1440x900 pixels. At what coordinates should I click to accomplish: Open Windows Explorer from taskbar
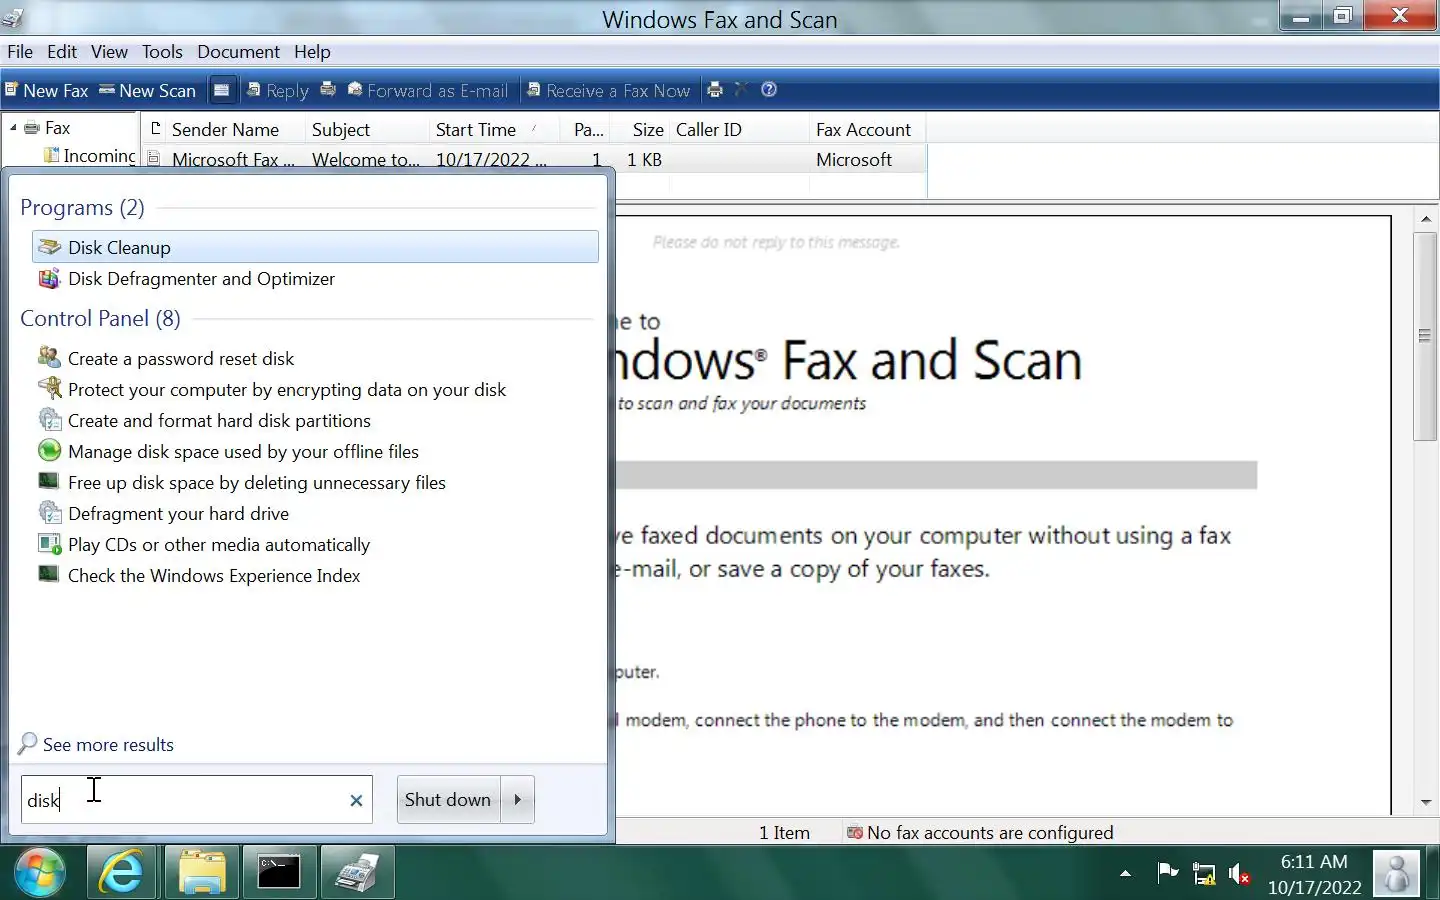pos(201,872)
